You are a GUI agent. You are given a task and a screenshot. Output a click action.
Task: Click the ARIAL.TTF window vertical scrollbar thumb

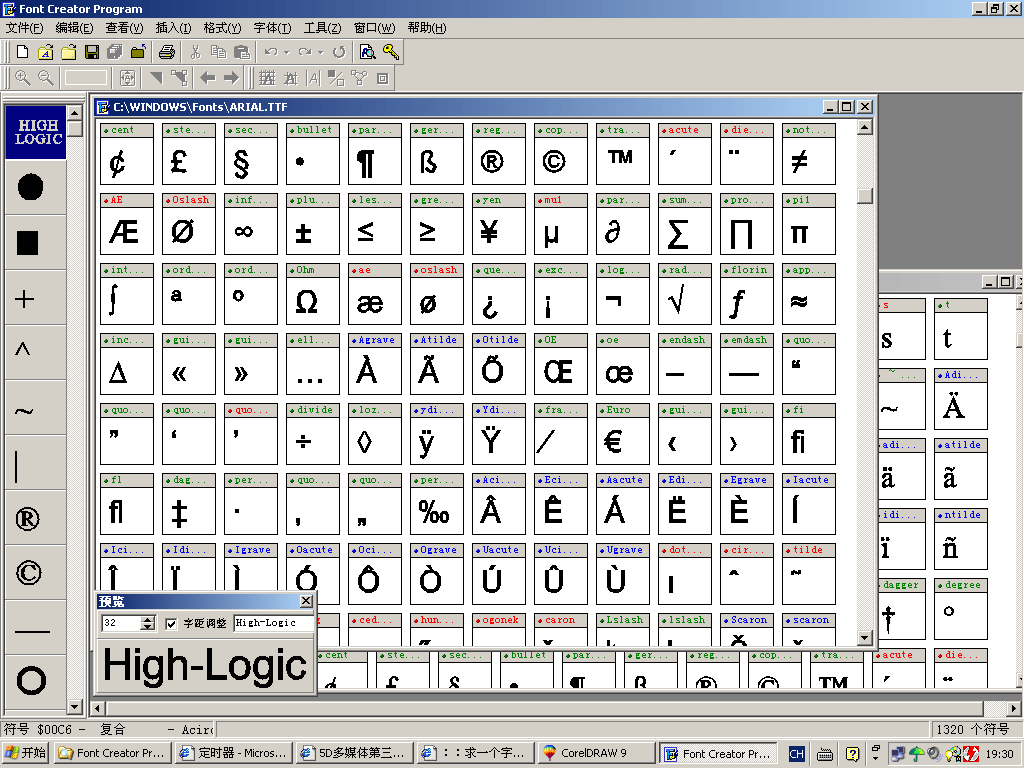(865, 195)
